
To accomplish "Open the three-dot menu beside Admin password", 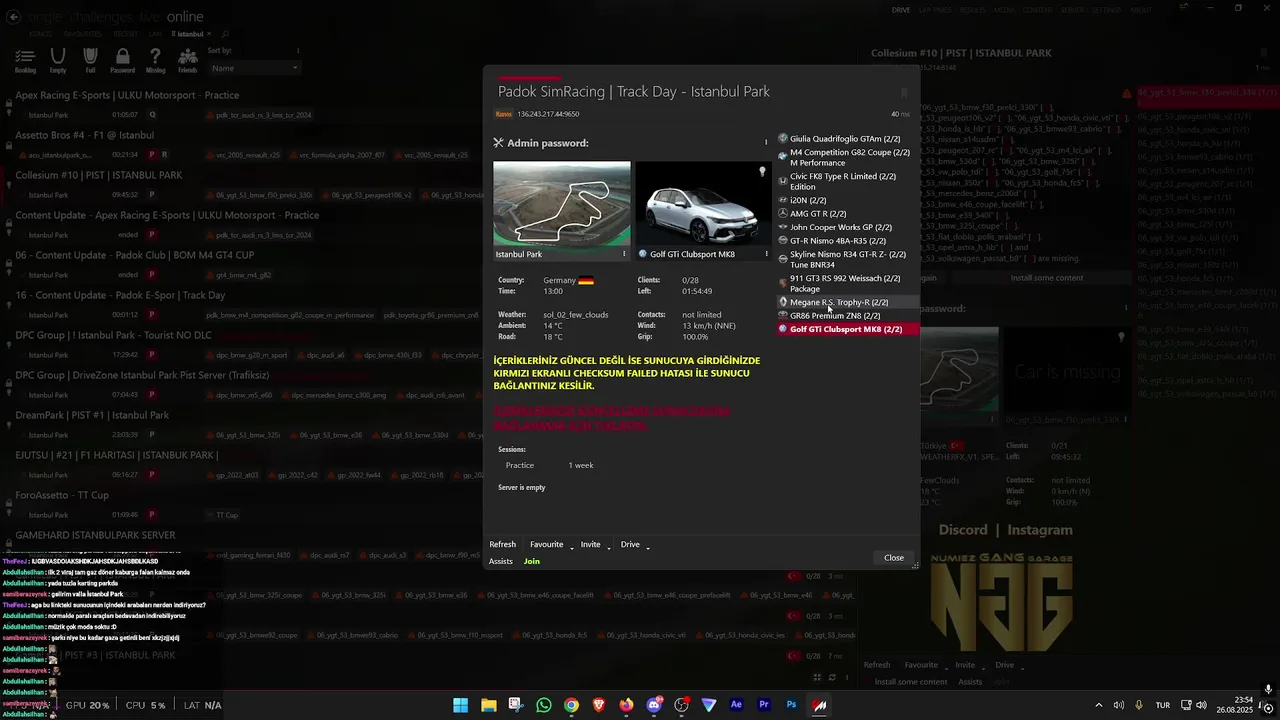I will pyautogui.click(x=766, y=143).
